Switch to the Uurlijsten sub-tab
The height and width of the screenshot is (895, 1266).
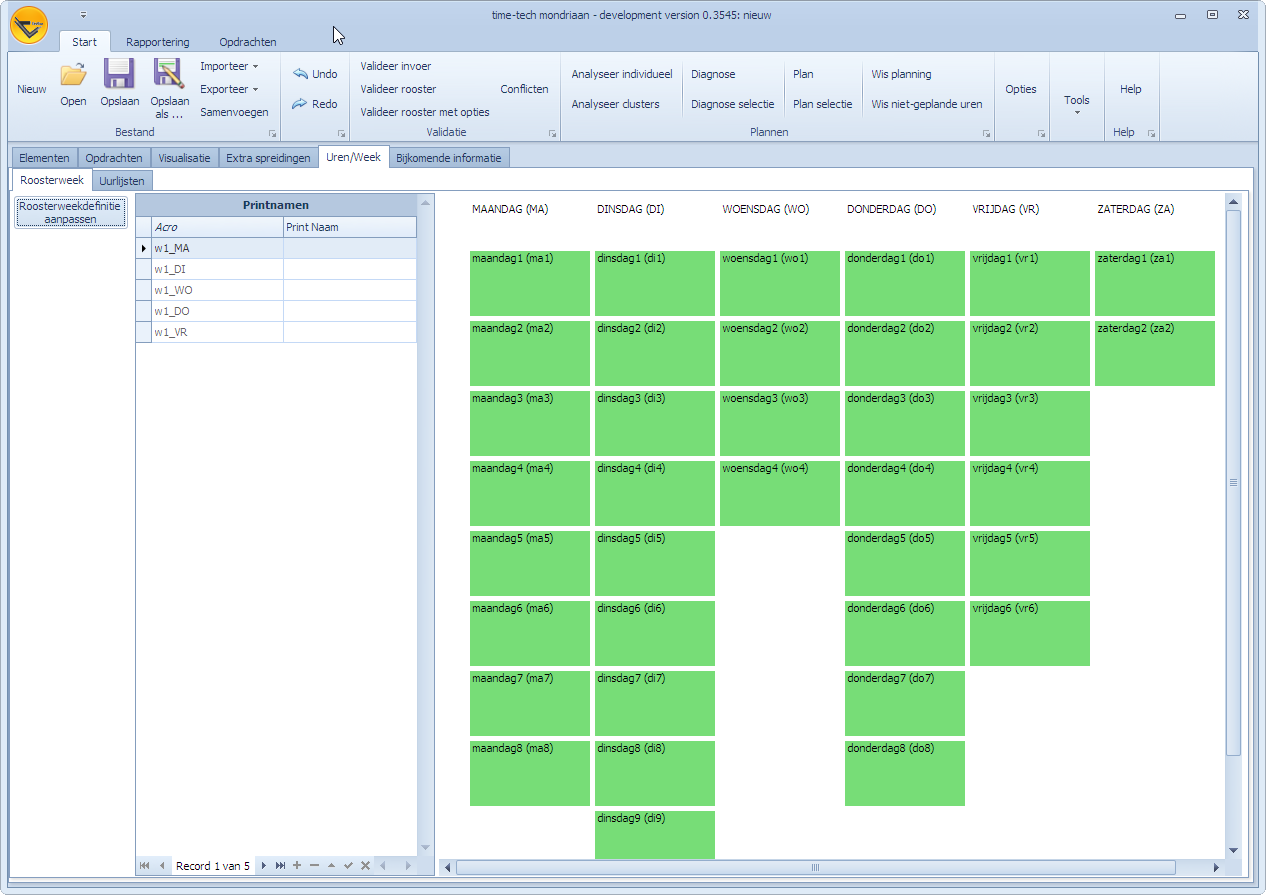122,181
